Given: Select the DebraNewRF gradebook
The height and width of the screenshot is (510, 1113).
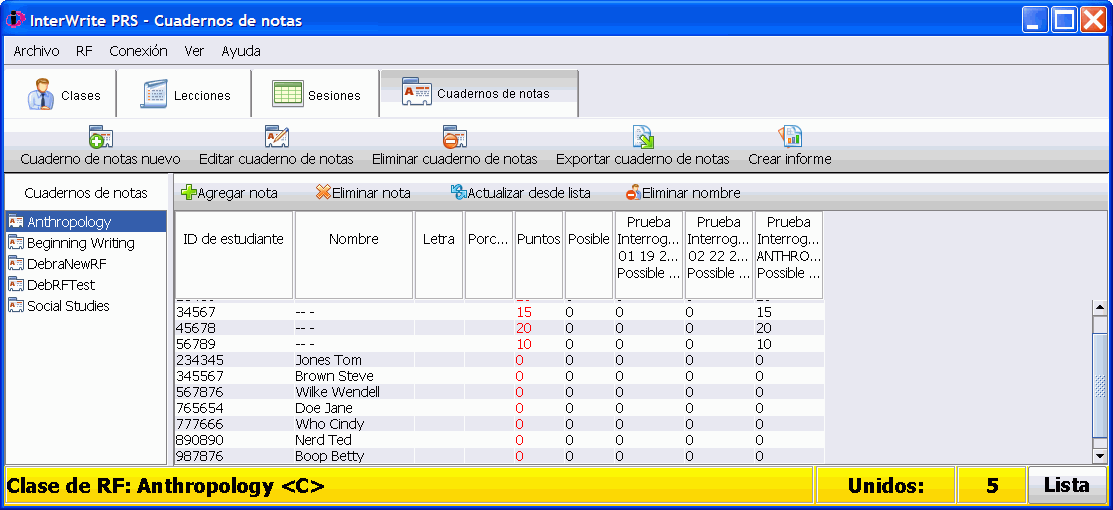Looking at the screenshot, I should pyautogui.click(x=85, y=264).
